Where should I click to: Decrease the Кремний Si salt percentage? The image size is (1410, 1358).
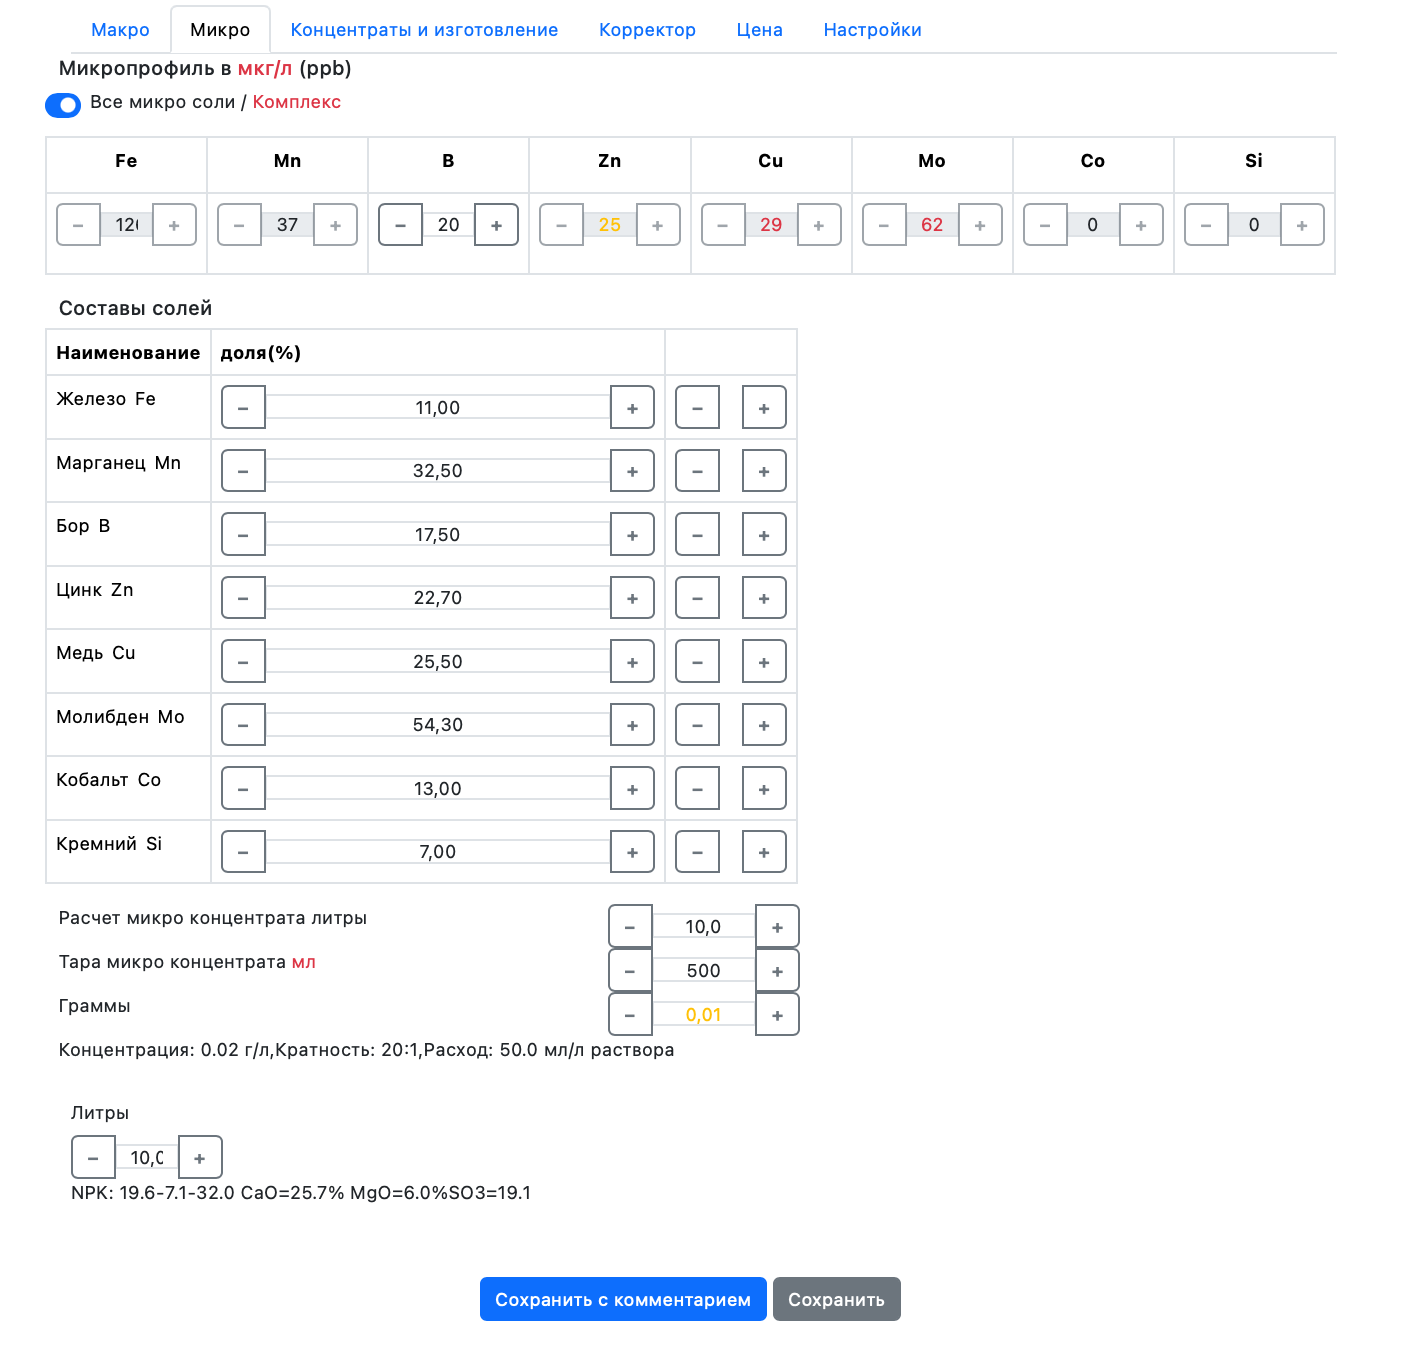[243, 852]
